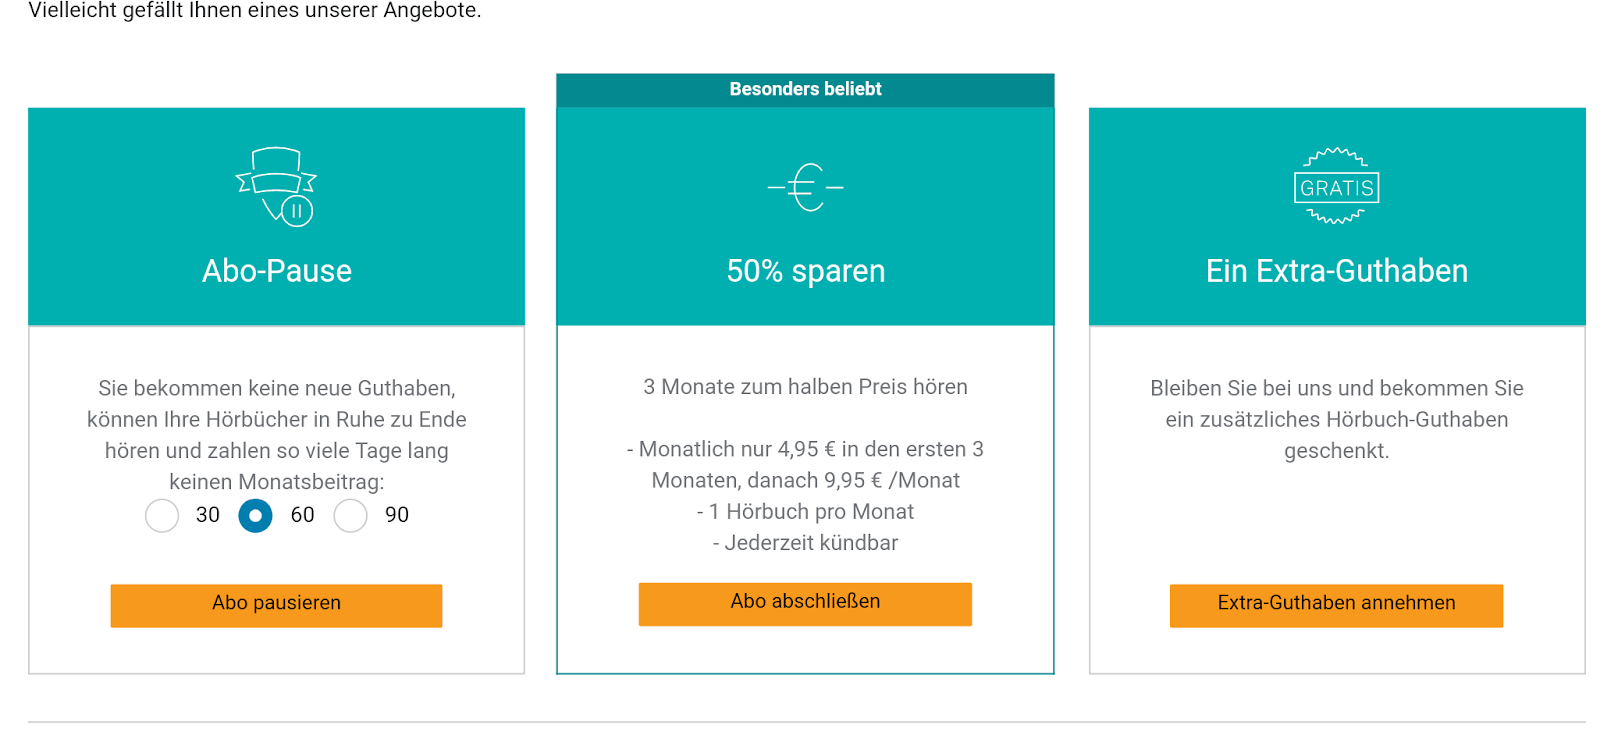Click the GRATIS badge icon
This screenshot has width=1600, height=753.
click(1336, 187)
